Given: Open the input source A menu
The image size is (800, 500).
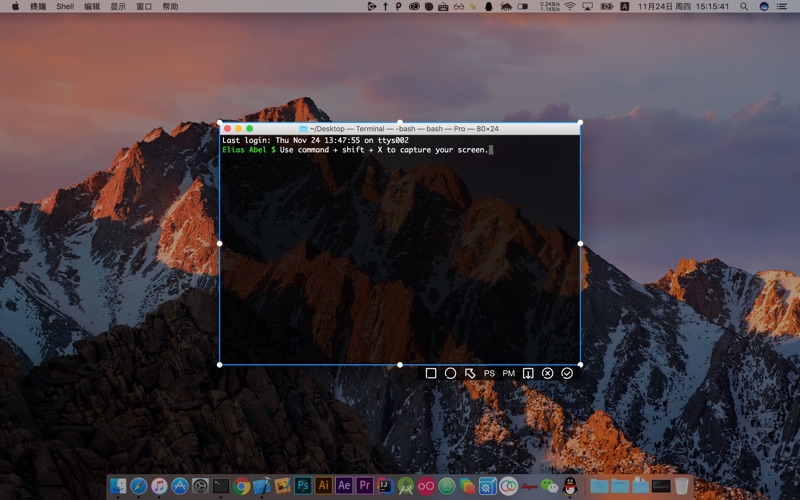Looking at the screenshot, I should pyautogui.click(x=624, y=7).
